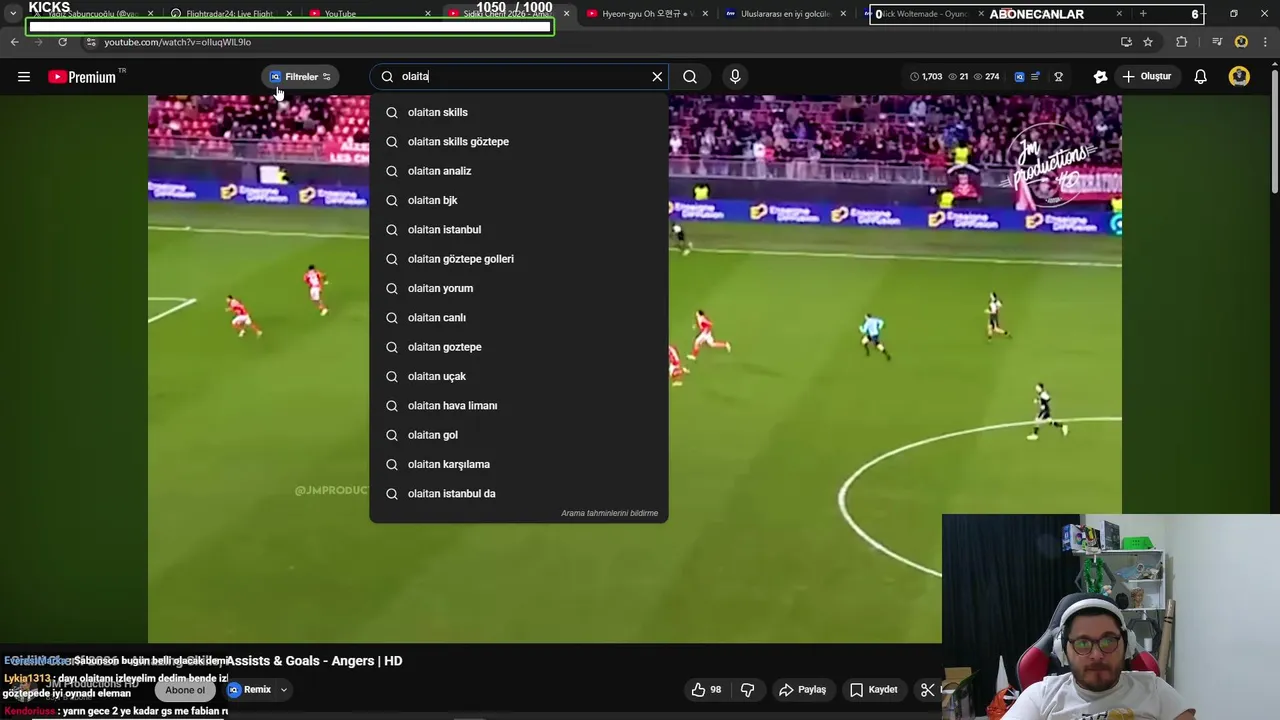Go to the YouTube Premium home logo
The width and height of the screenshot is (1280, 720).
coord(84,77)
